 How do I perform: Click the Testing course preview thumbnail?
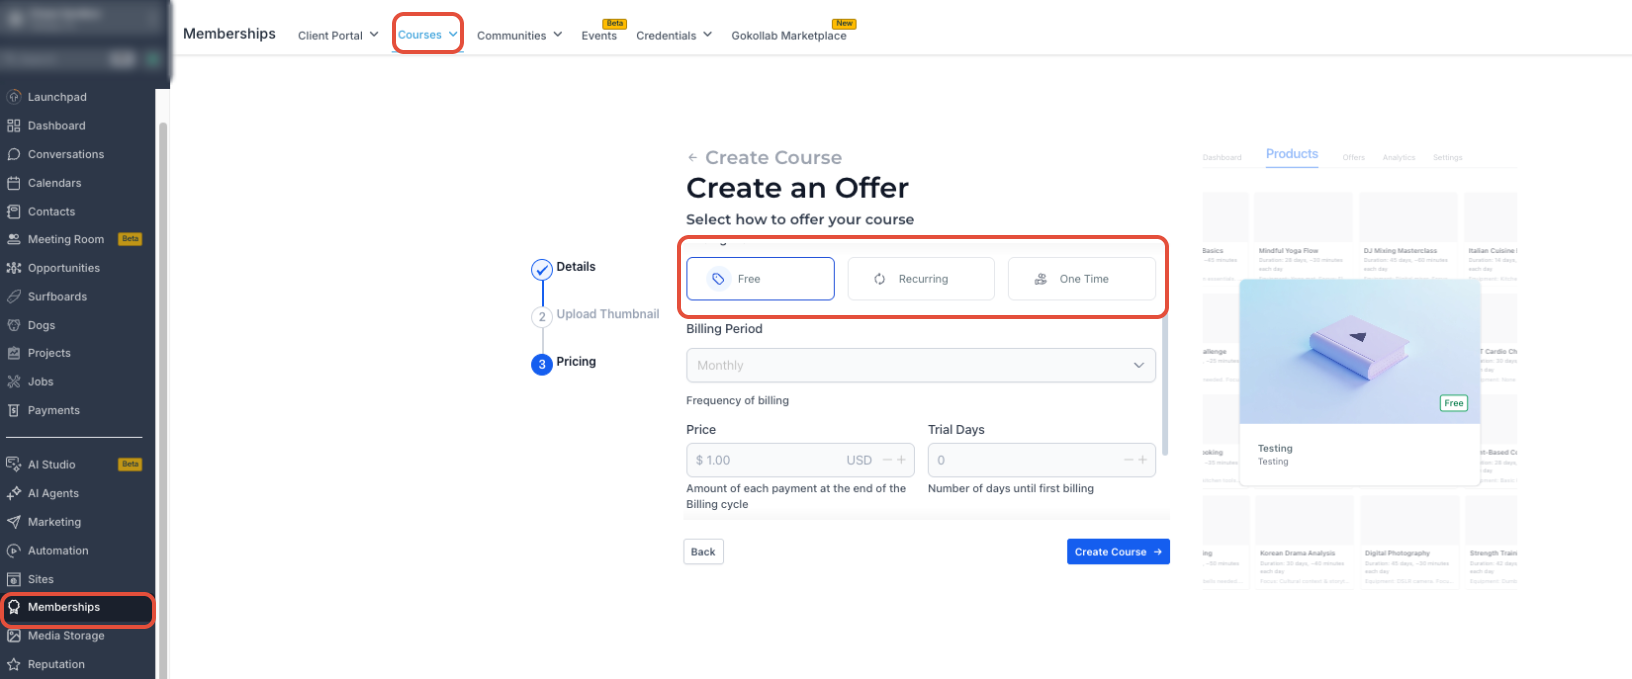[1360, 351]
